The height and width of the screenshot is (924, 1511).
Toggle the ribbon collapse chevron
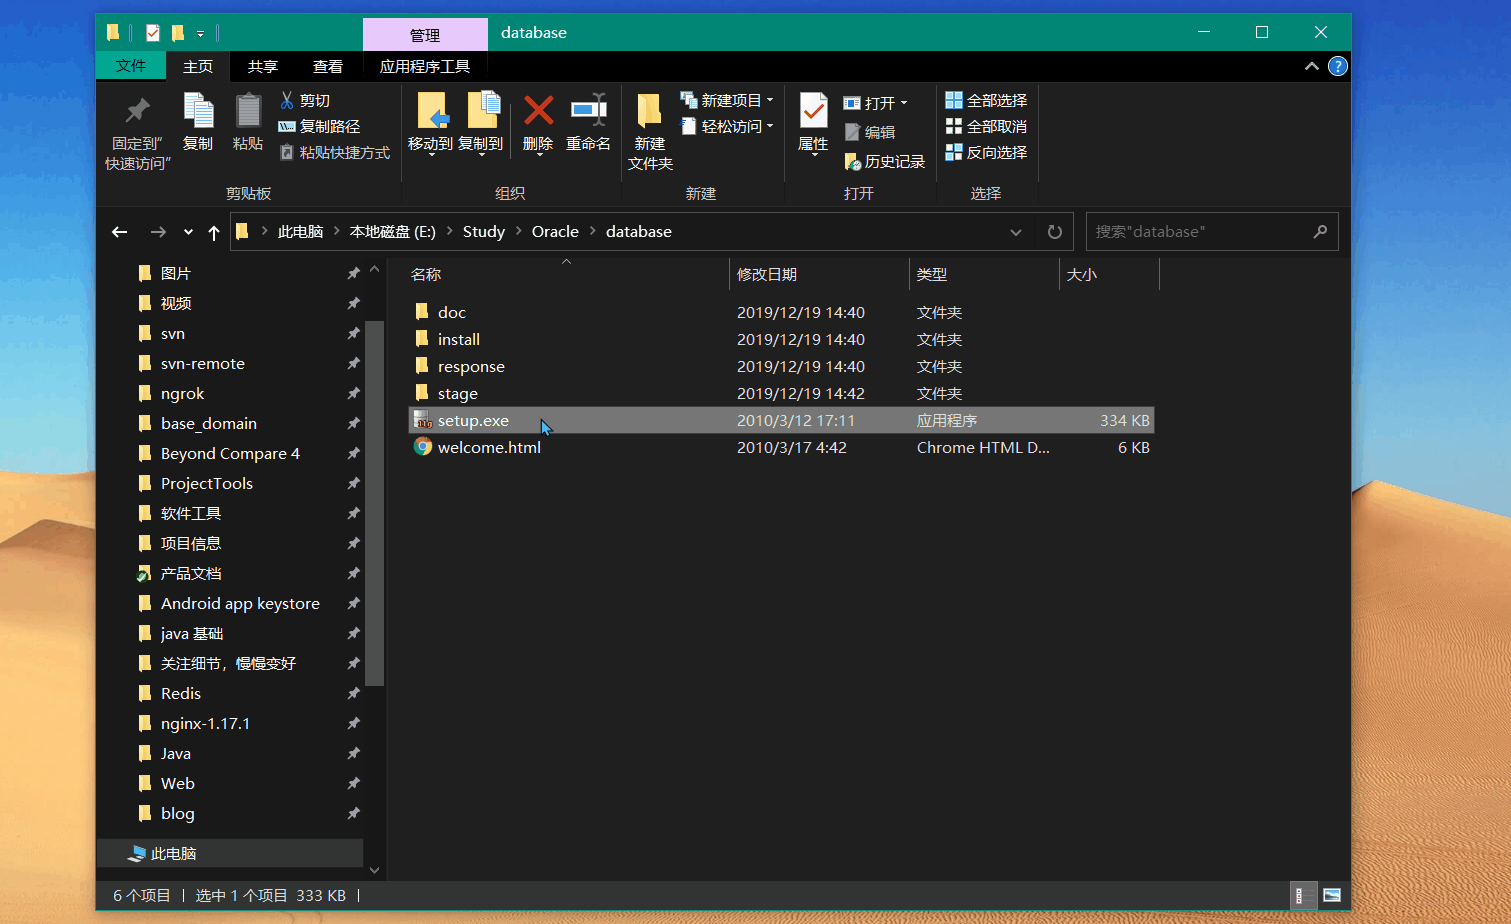pos(1311,66)
